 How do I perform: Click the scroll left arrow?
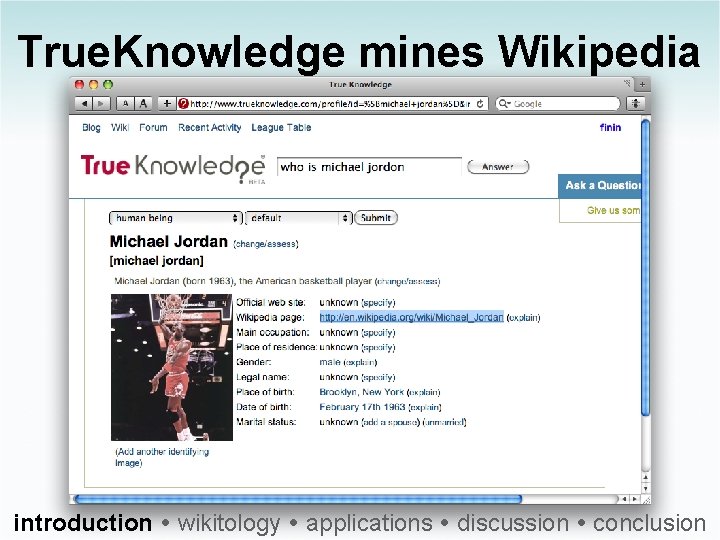coord(624,499)
